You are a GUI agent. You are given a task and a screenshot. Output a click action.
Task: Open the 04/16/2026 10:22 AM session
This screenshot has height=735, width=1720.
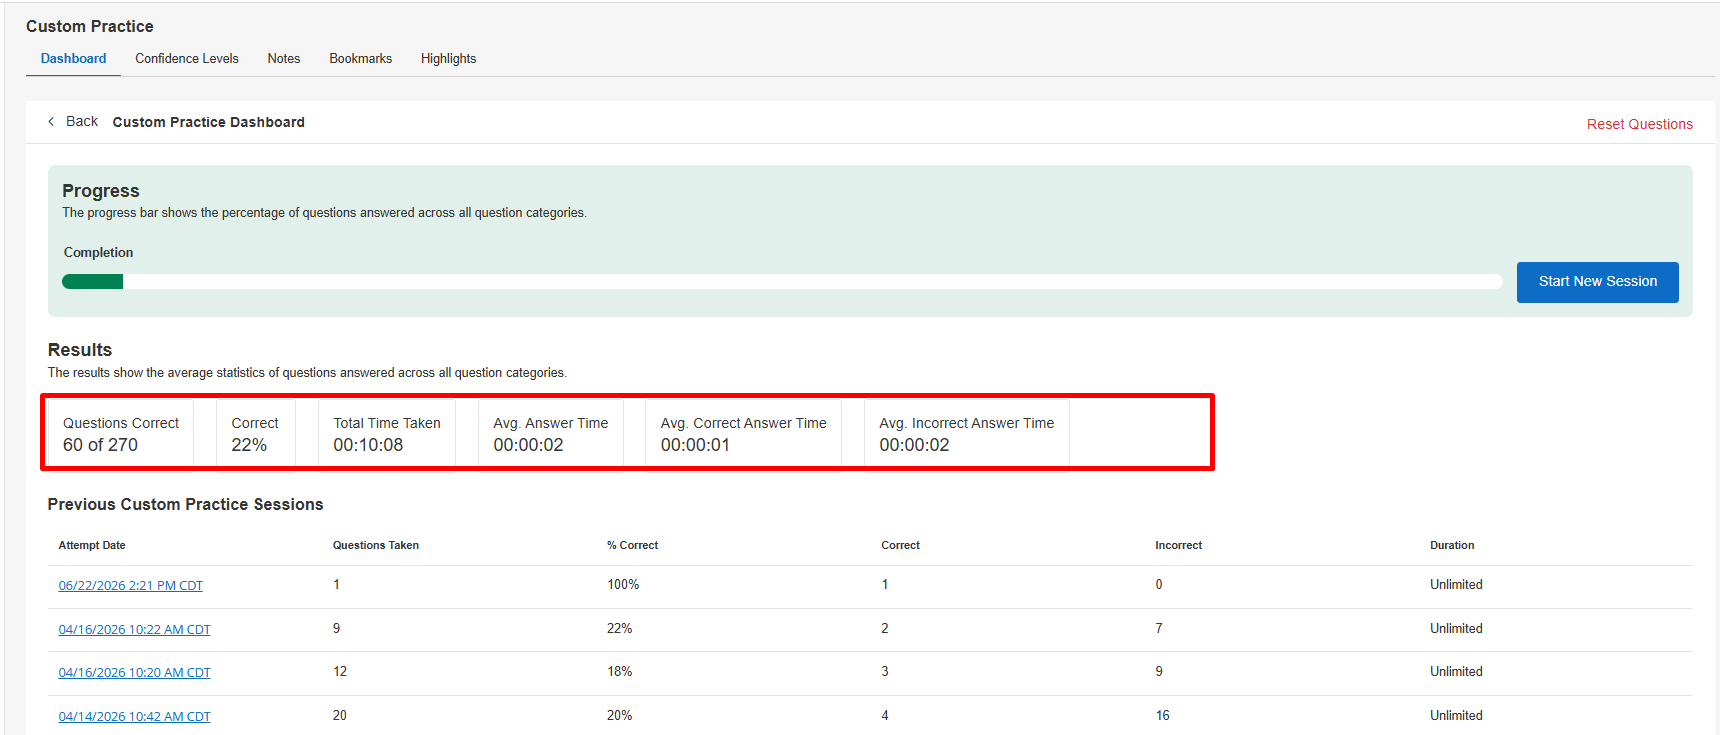pos(134,630)
